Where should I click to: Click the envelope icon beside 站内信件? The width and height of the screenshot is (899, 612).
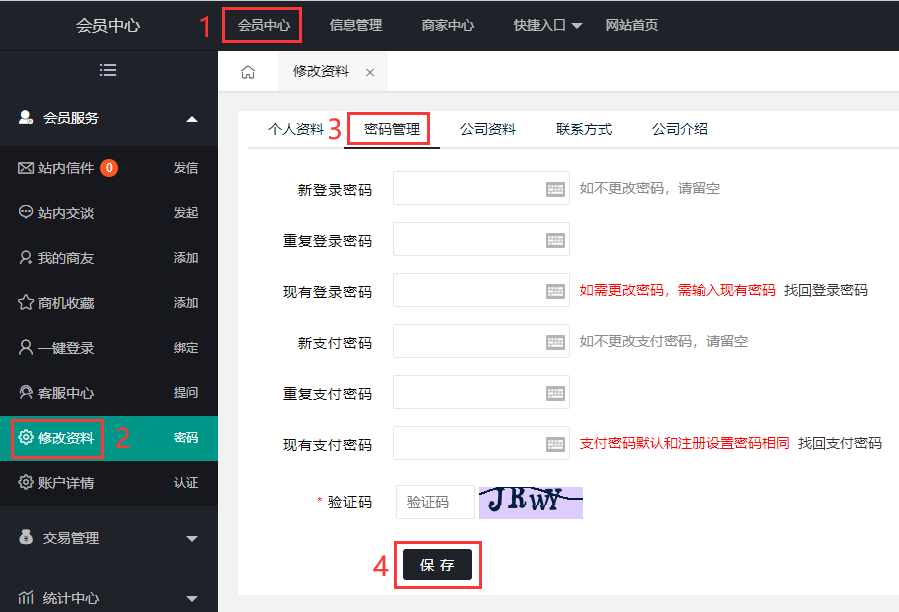tap(26, 167)
